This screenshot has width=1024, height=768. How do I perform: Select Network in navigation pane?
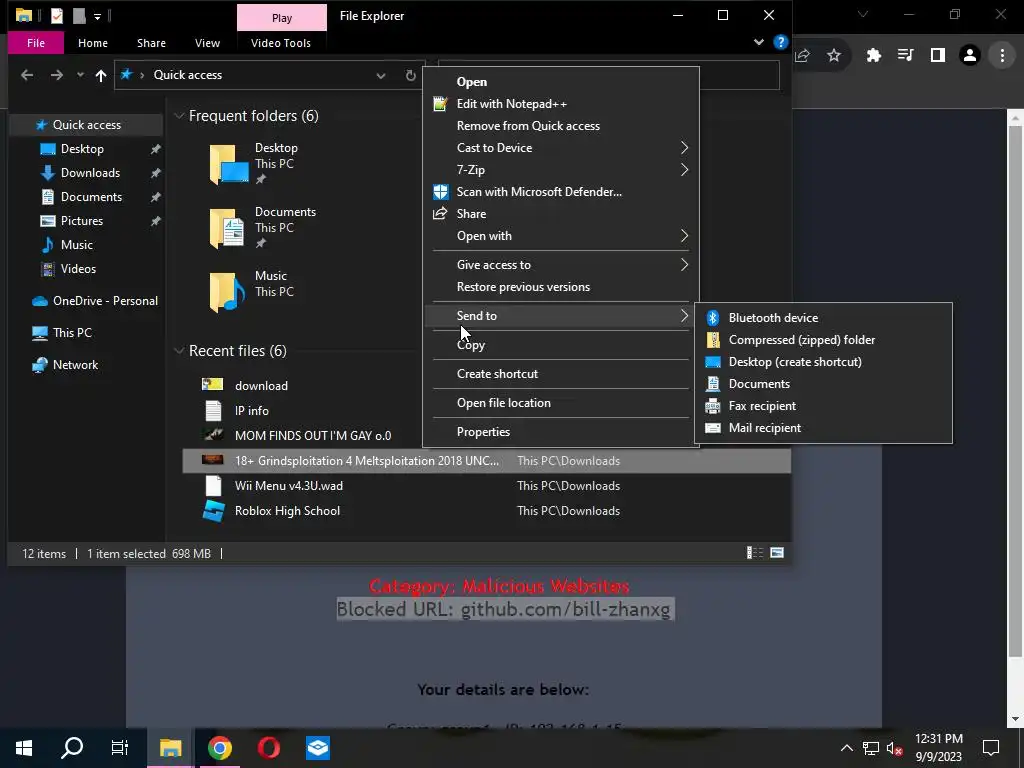(75, 365)
